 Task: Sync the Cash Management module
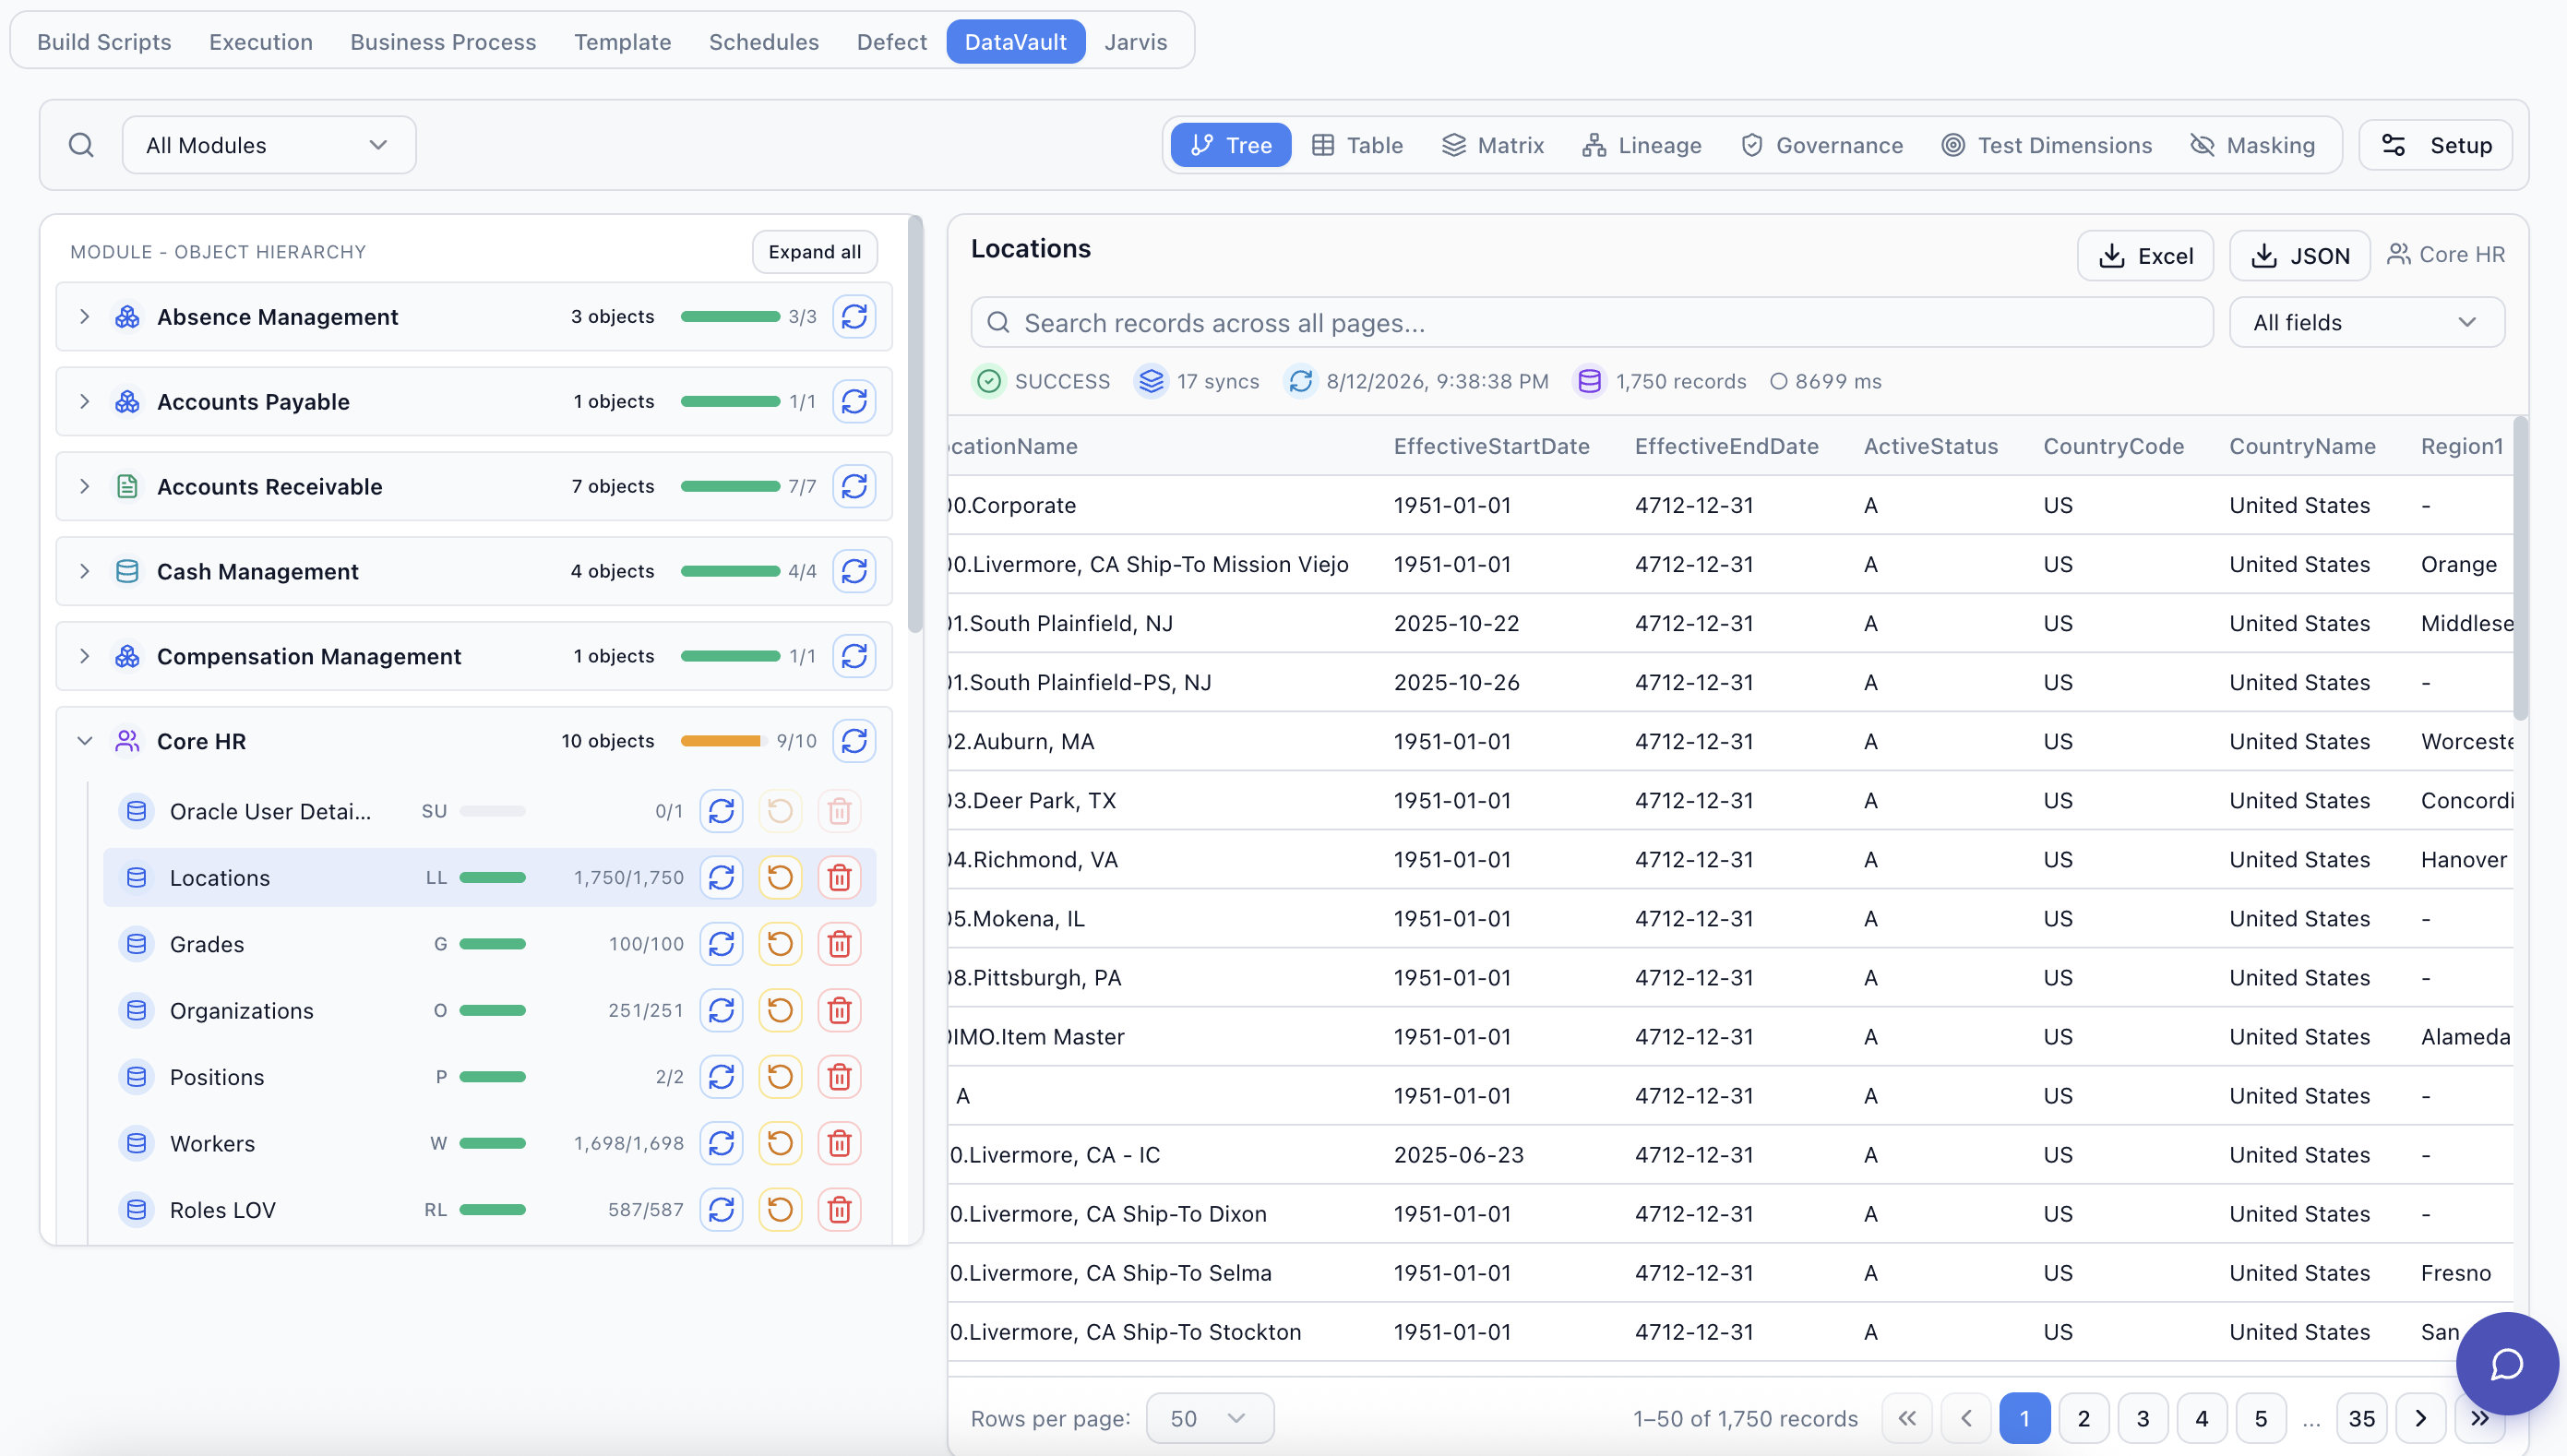tap(854, 572)
